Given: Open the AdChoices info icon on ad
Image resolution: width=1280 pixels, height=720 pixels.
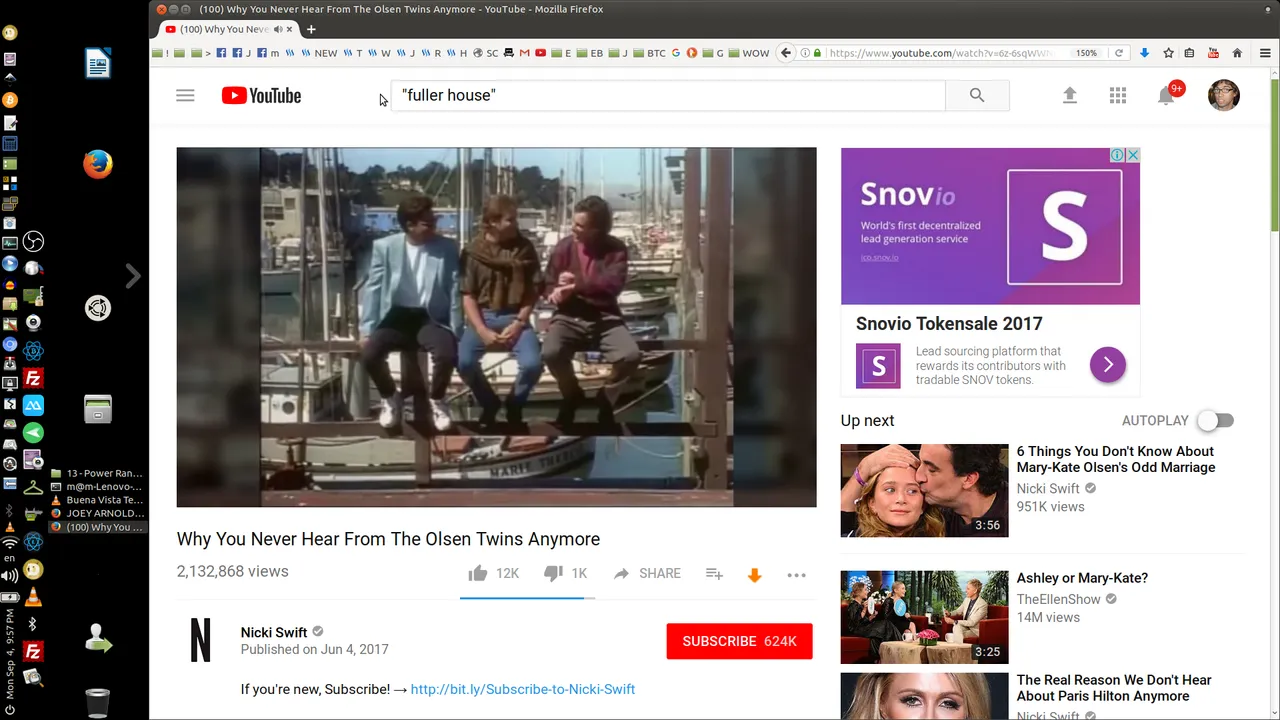Looking at the screenshot, I should (x=1117, y=155).
